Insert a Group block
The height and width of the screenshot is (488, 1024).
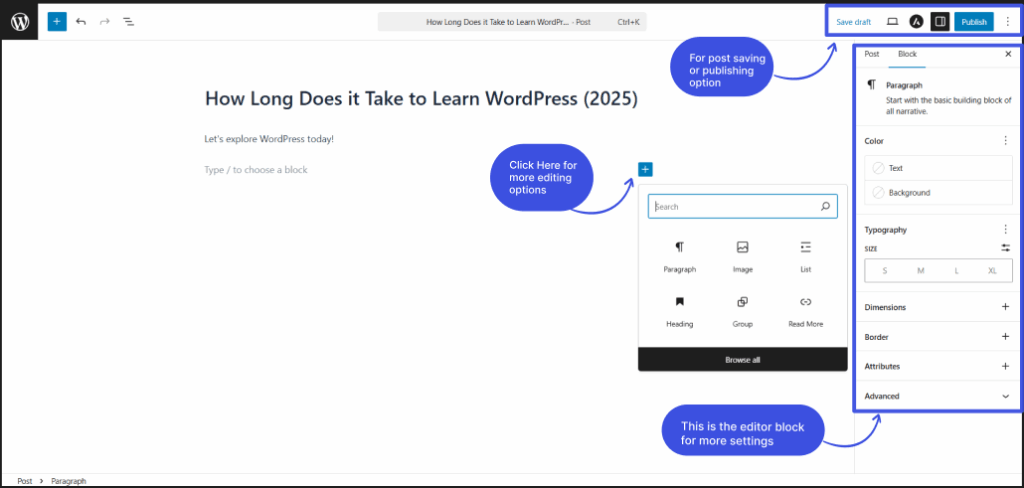(x=743, y=312)
